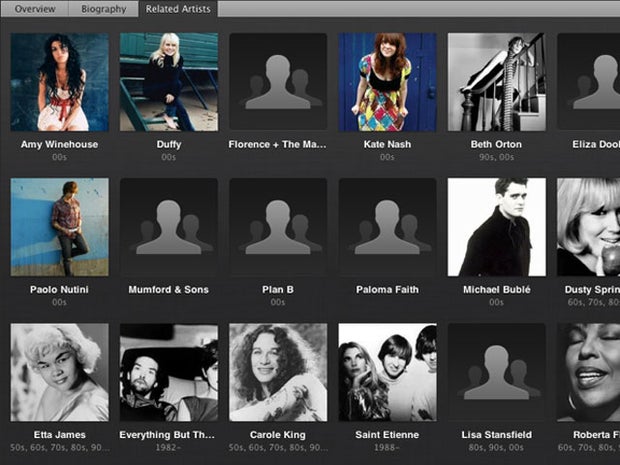Image resolution: width=620 pixels, height=465 pixels.
Task: Click "00s" under Plan B
Action: [x=278, y=302]
